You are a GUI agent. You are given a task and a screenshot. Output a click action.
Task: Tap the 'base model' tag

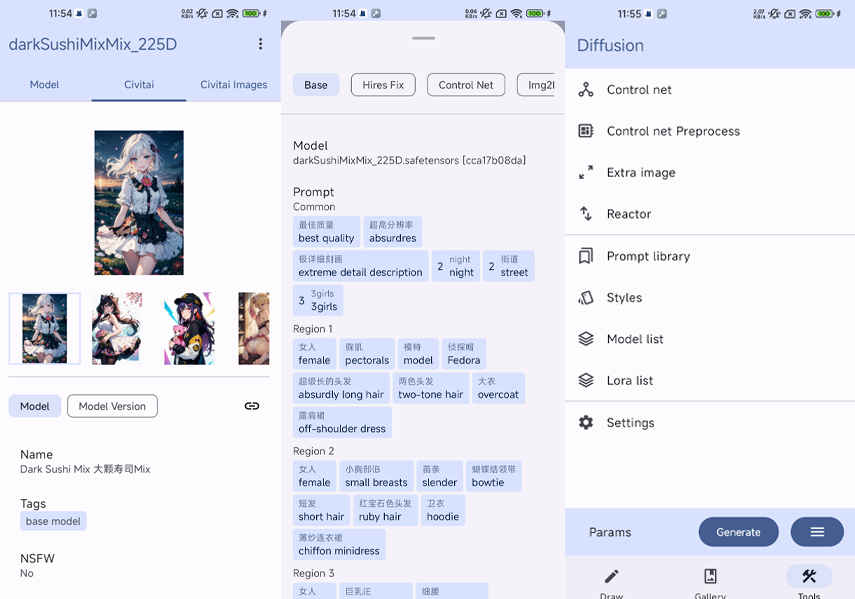click(x=53, y=521)
